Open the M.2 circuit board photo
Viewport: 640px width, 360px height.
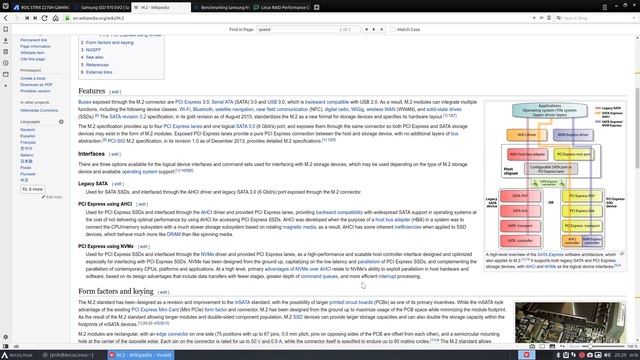[x=570, y=322]
